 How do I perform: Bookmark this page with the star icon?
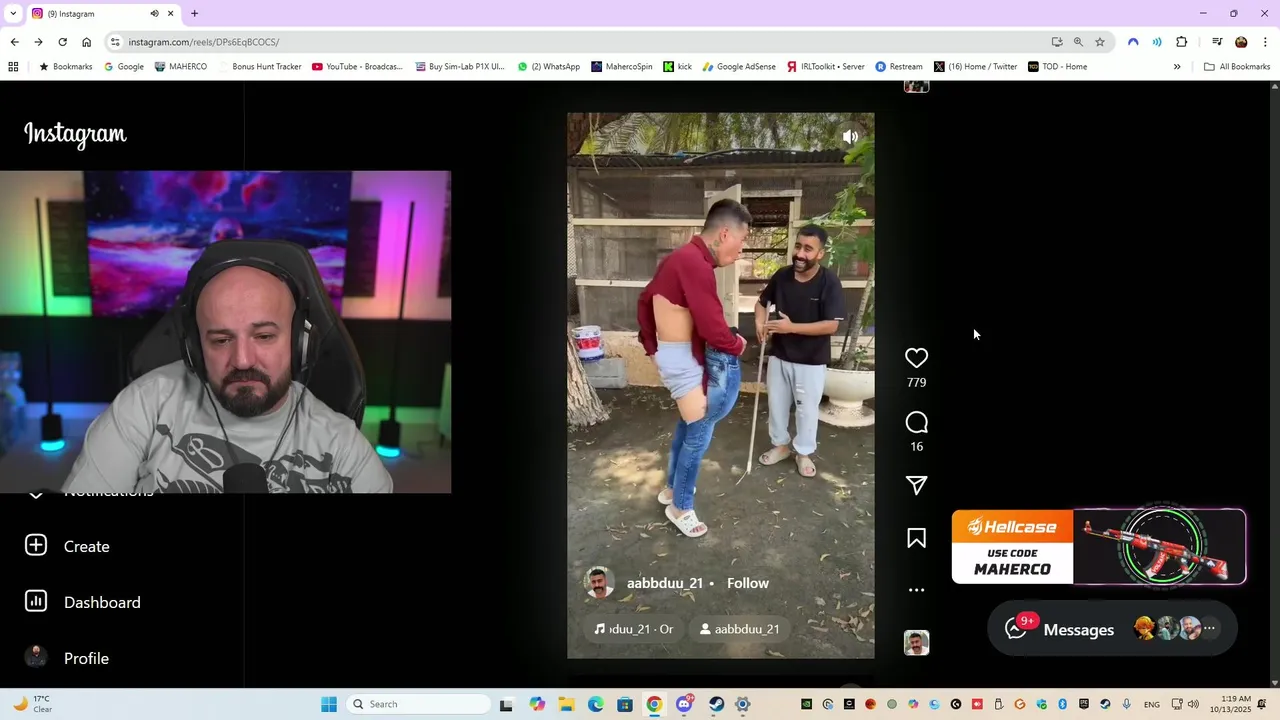[x=1099, y=42]
